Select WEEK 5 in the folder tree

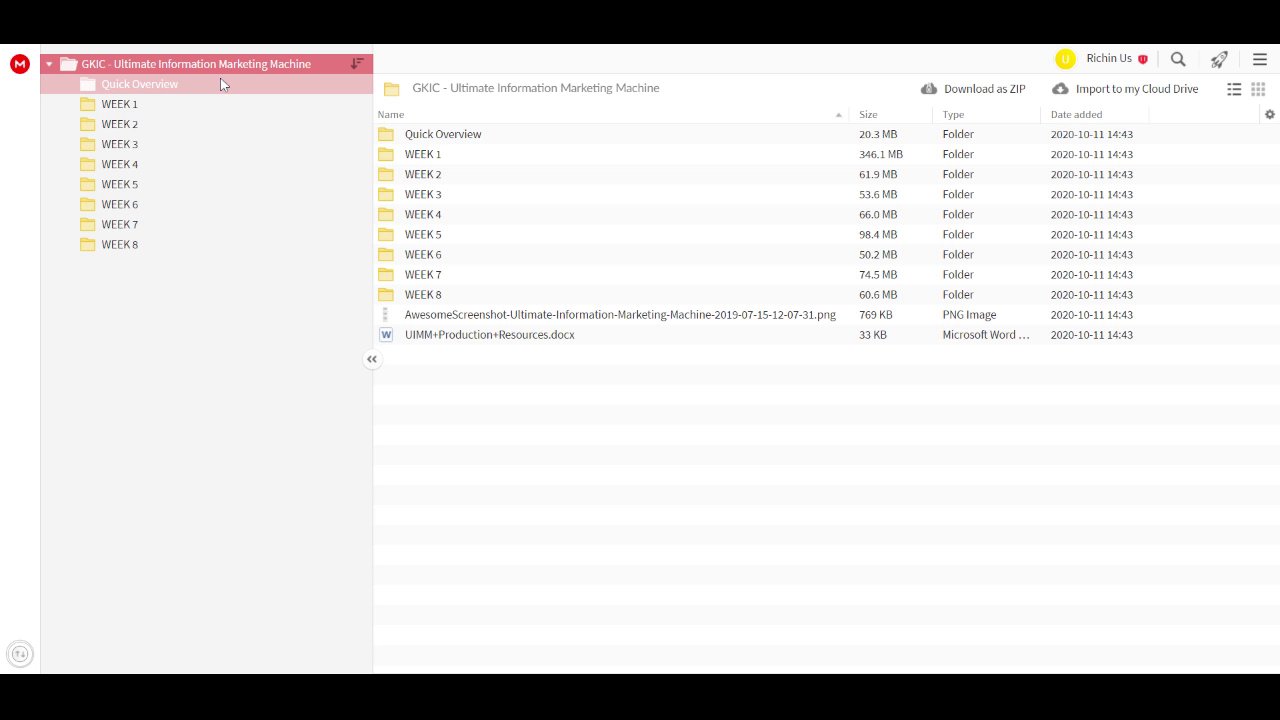click(119, 184)
